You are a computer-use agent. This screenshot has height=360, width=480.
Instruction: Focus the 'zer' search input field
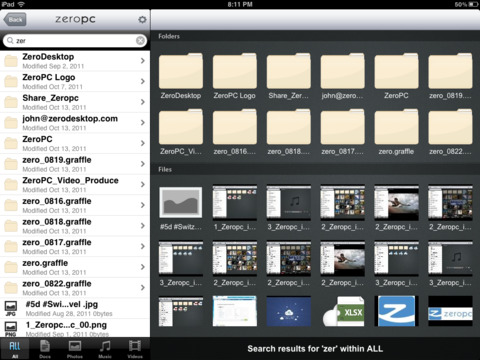(75, 41)
